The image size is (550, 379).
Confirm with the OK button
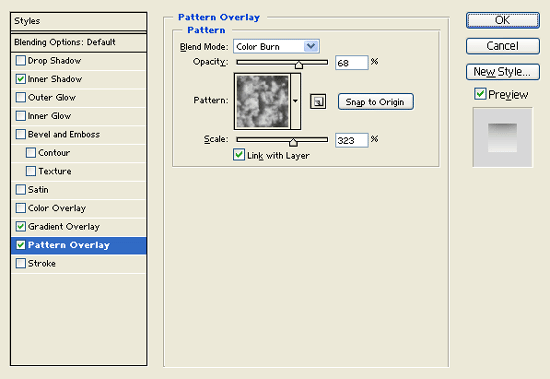503,20
